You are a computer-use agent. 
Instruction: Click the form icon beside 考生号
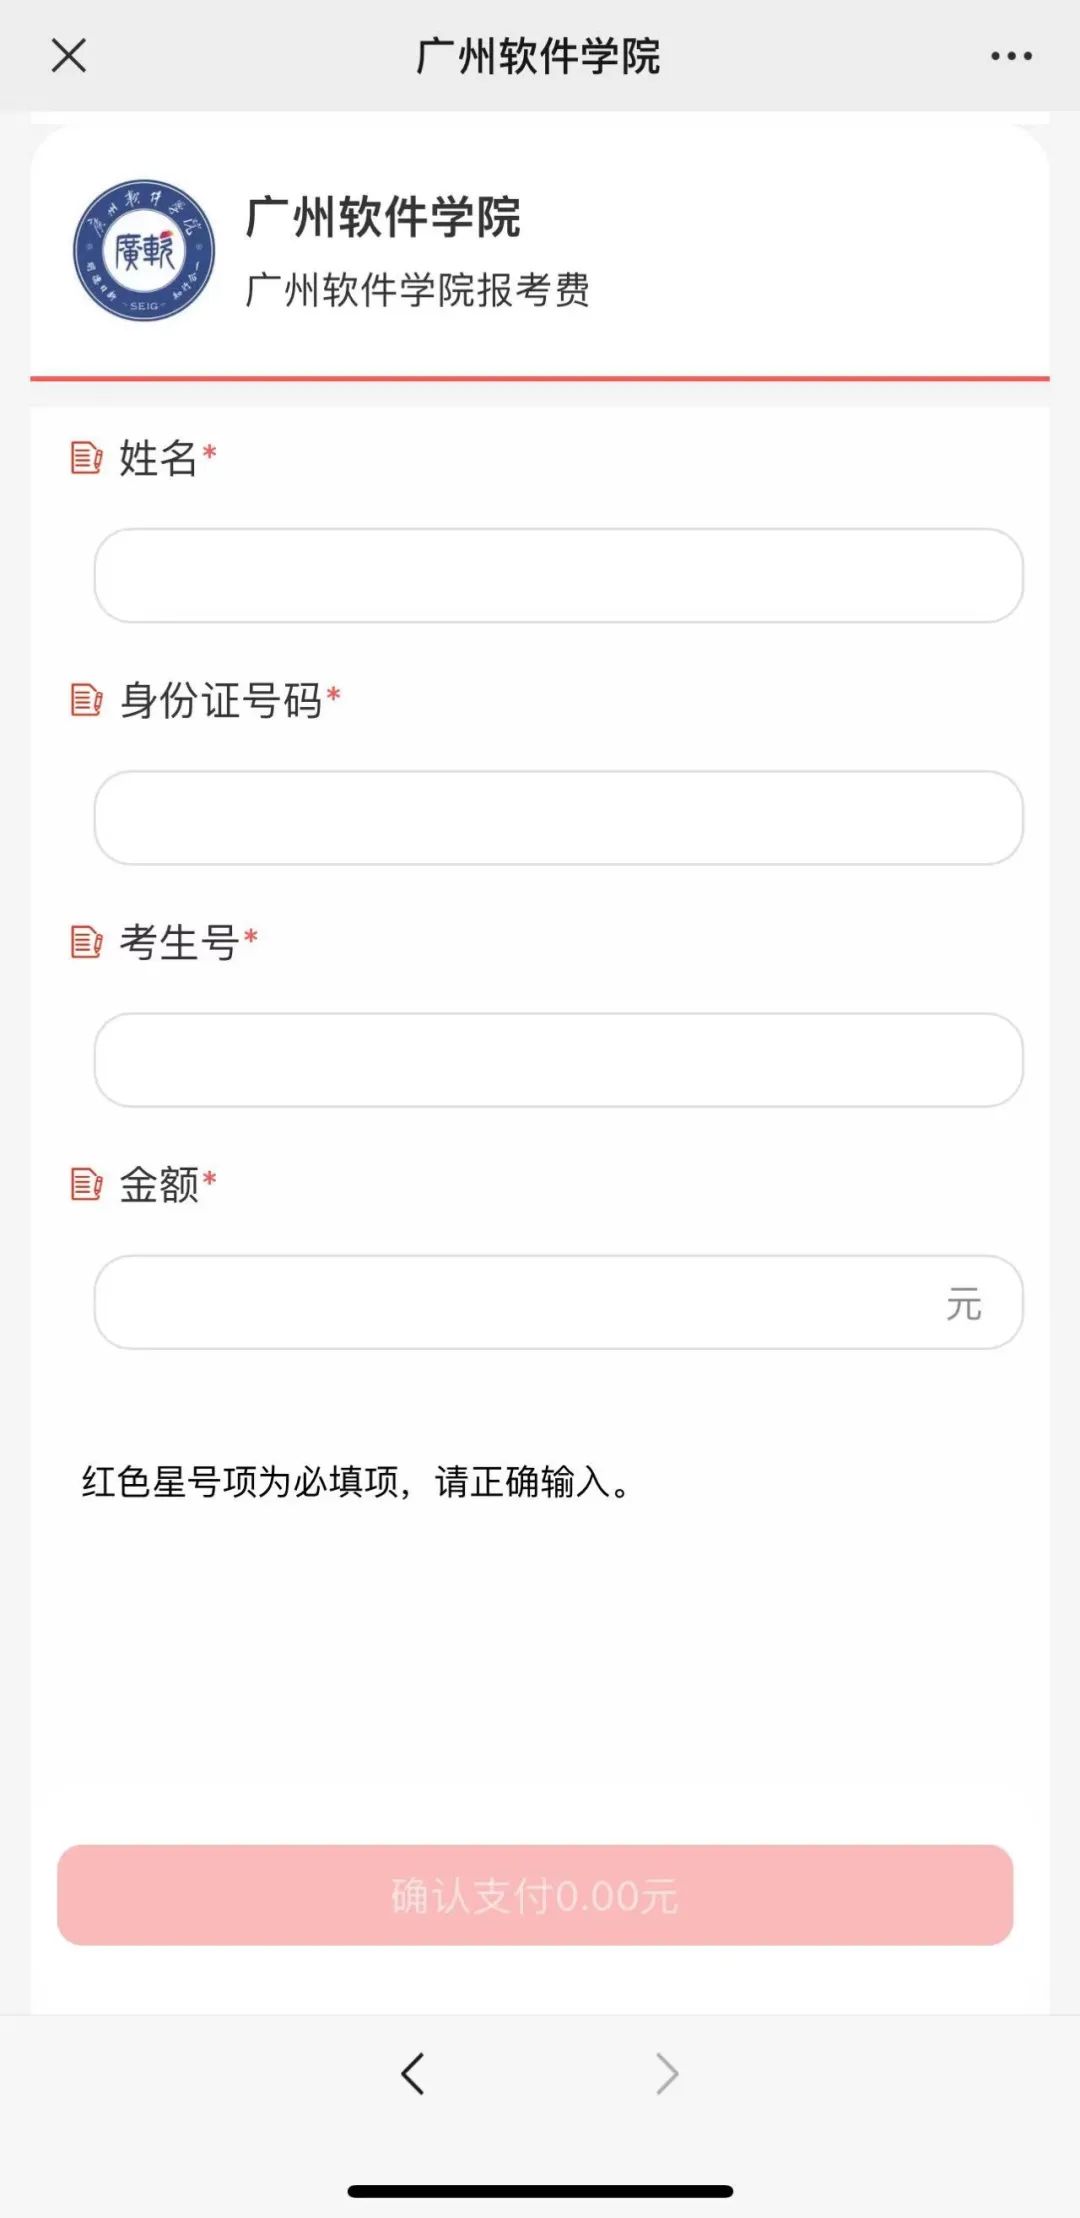[x=86, y=942]
